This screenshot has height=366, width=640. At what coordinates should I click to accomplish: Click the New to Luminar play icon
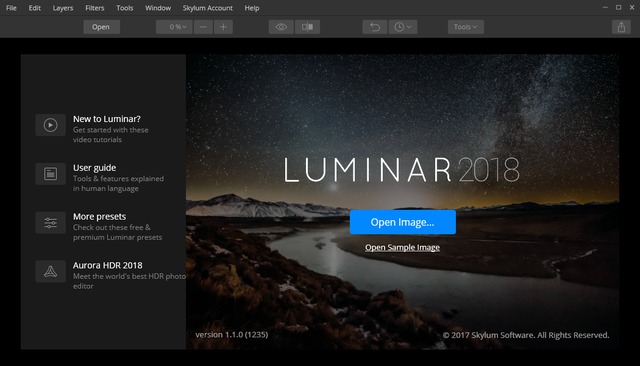(x=50, y=125)
